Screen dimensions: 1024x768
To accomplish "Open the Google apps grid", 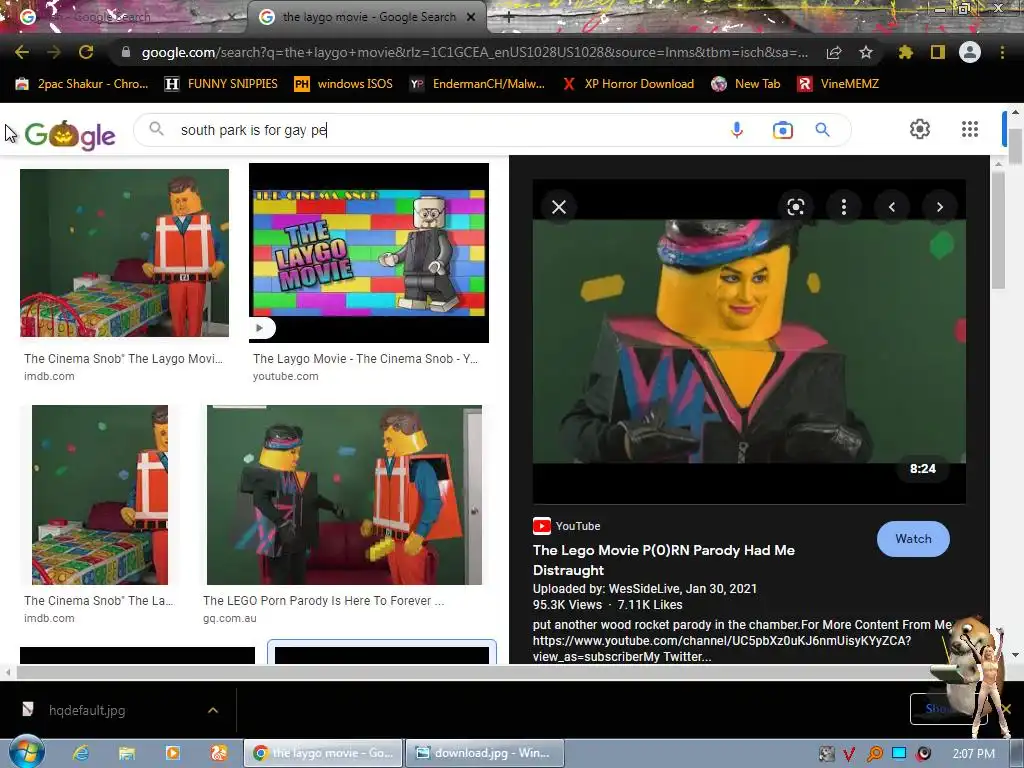I will [x=970, y=129].
